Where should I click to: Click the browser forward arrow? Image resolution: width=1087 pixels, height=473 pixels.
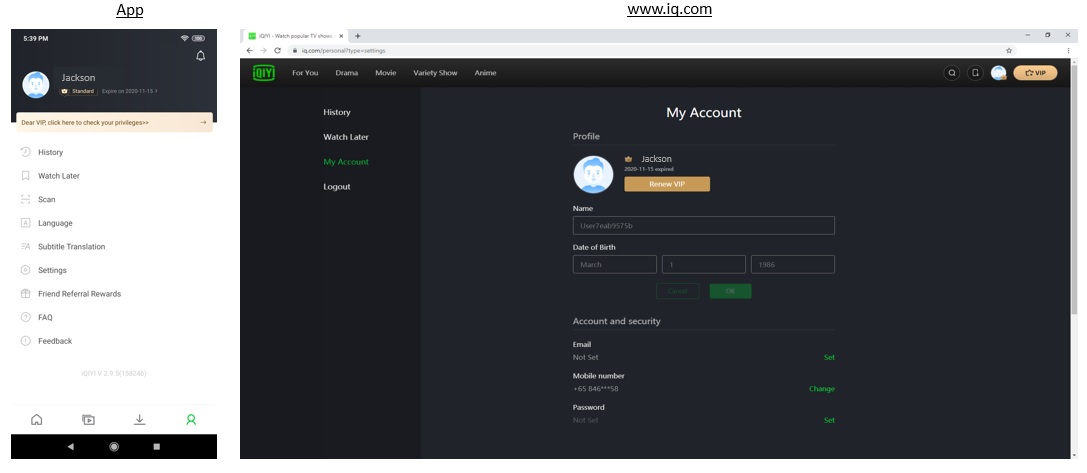[263, 51]
